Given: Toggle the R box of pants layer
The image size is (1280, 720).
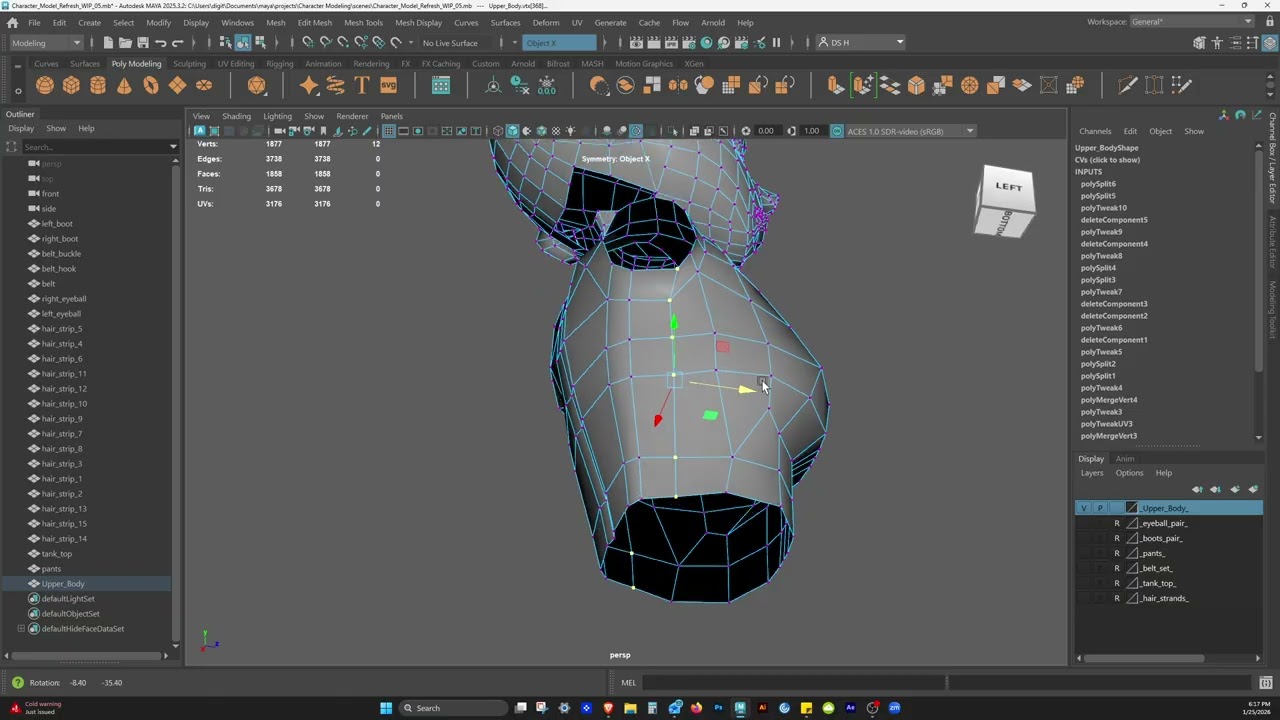Looking at the screenshot, I should [1117, 553].
